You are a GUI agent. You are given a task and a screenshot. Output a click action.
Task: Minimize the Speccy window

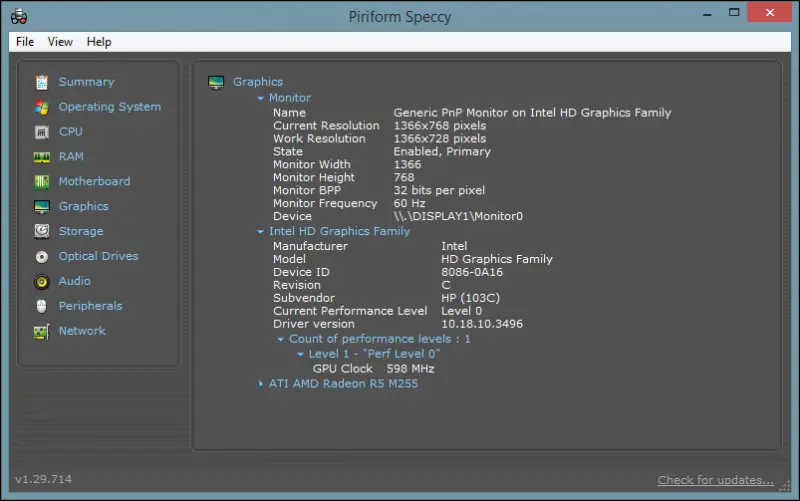[707, 14]
